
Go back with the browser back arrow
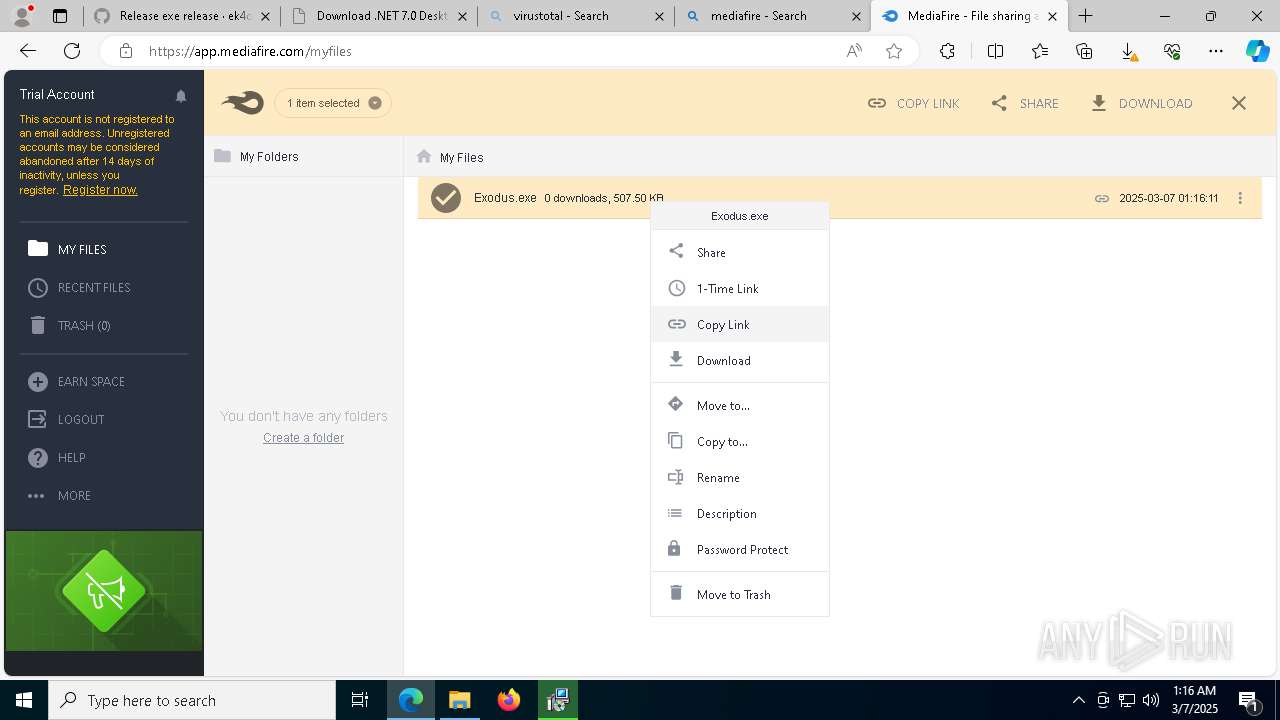pos(28,51)
